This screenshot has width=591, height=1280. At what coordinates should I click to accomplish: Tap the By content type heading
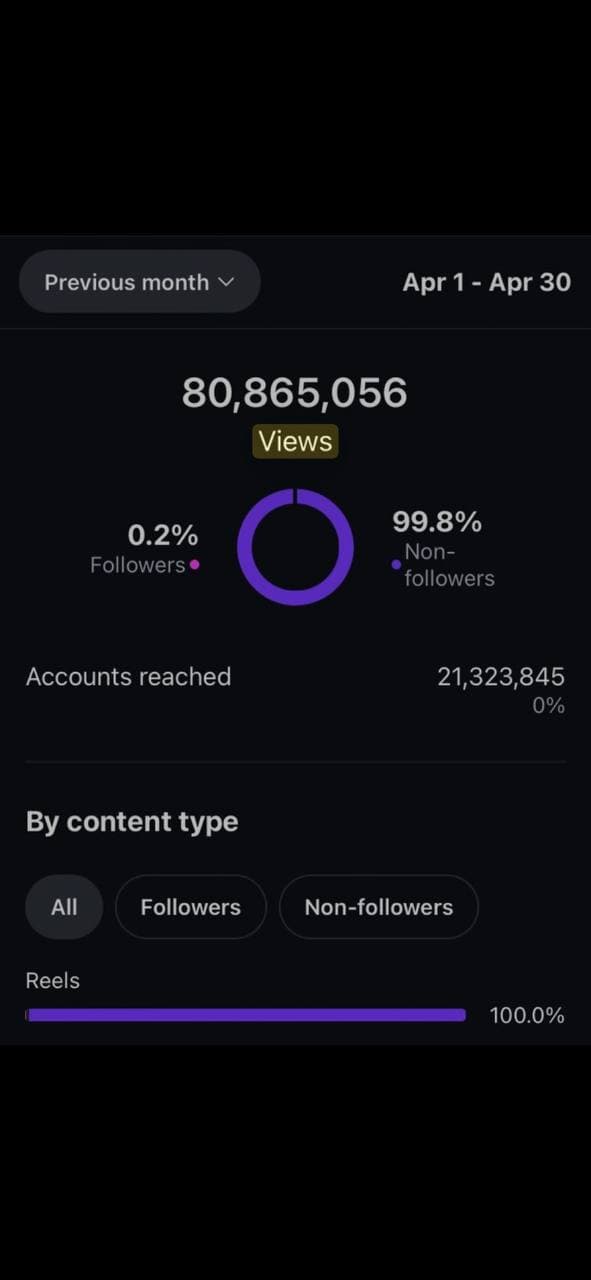pos(132,822)
